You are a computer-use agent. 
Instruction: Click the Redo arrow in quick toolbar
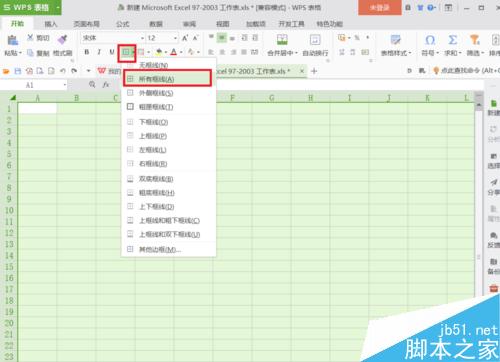click(74, 71)
